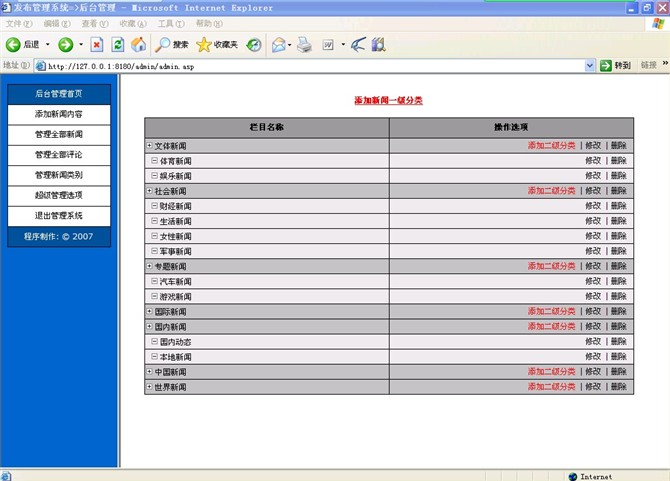Click 删除 in the 军事新闻 row
The height and width of the screenshot is (481, 670).
coord(618,251)
